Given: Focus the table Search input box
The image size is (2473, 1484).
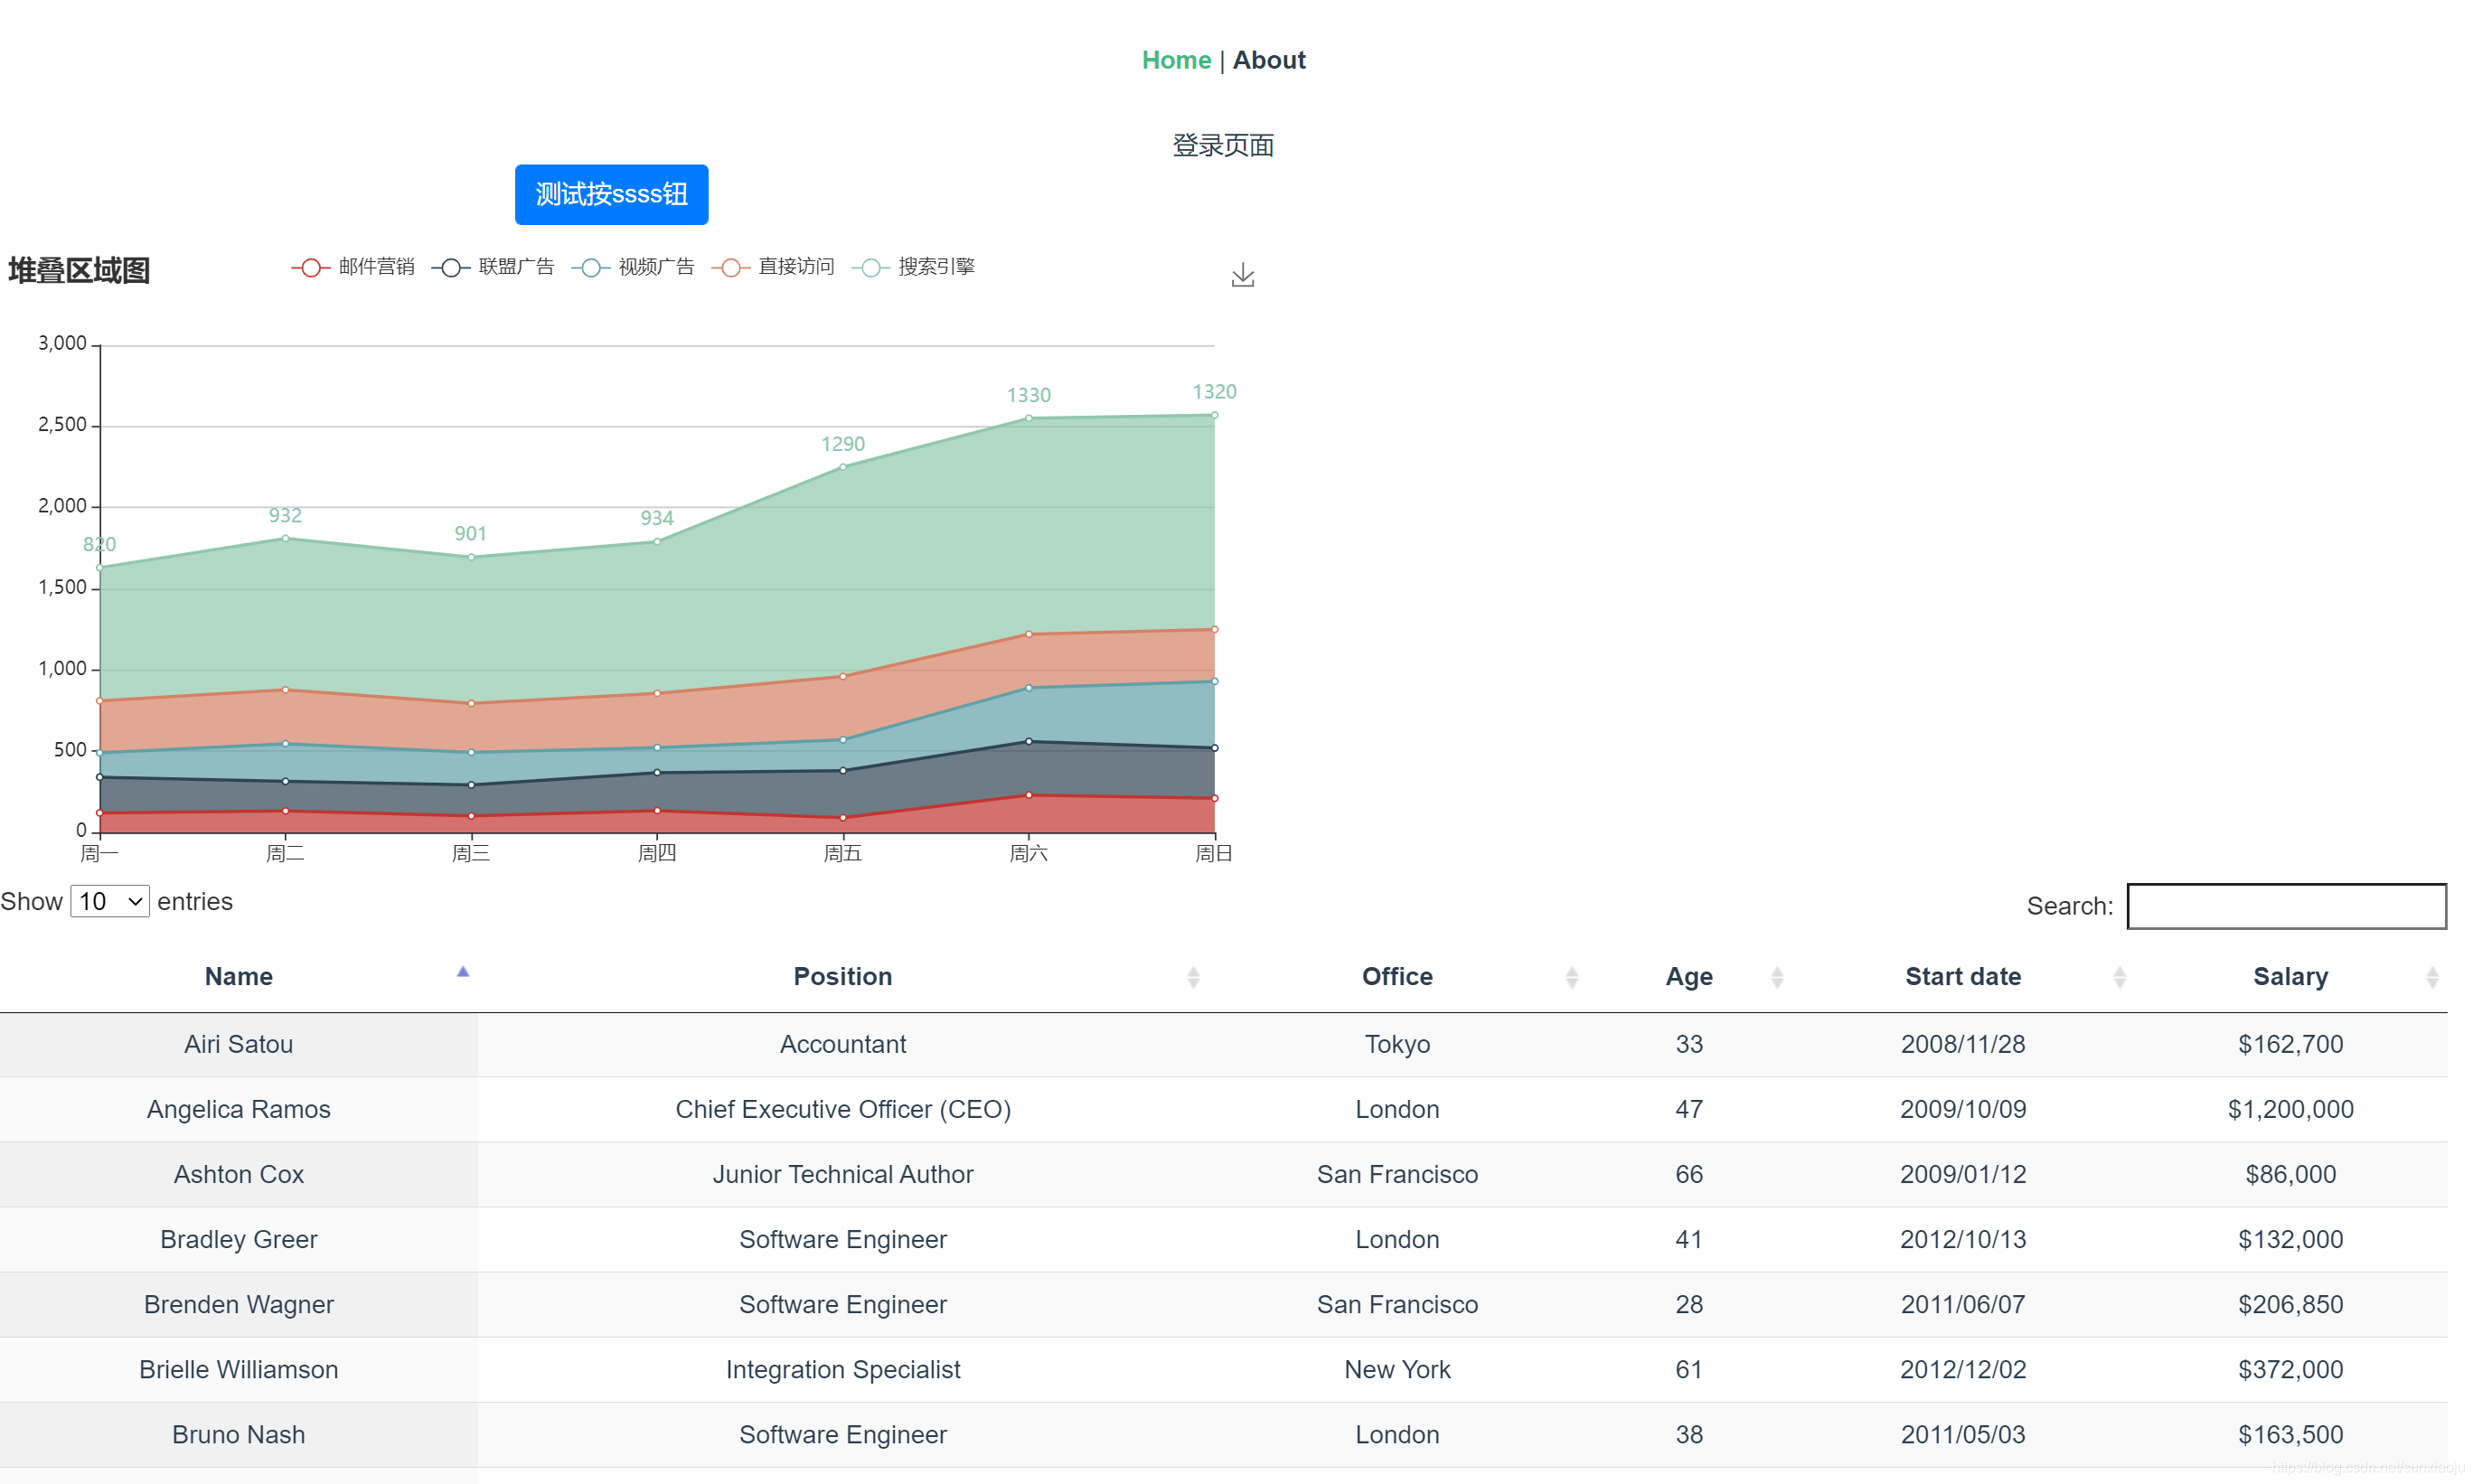Looking at the screenshot, I should point(2285,906).
